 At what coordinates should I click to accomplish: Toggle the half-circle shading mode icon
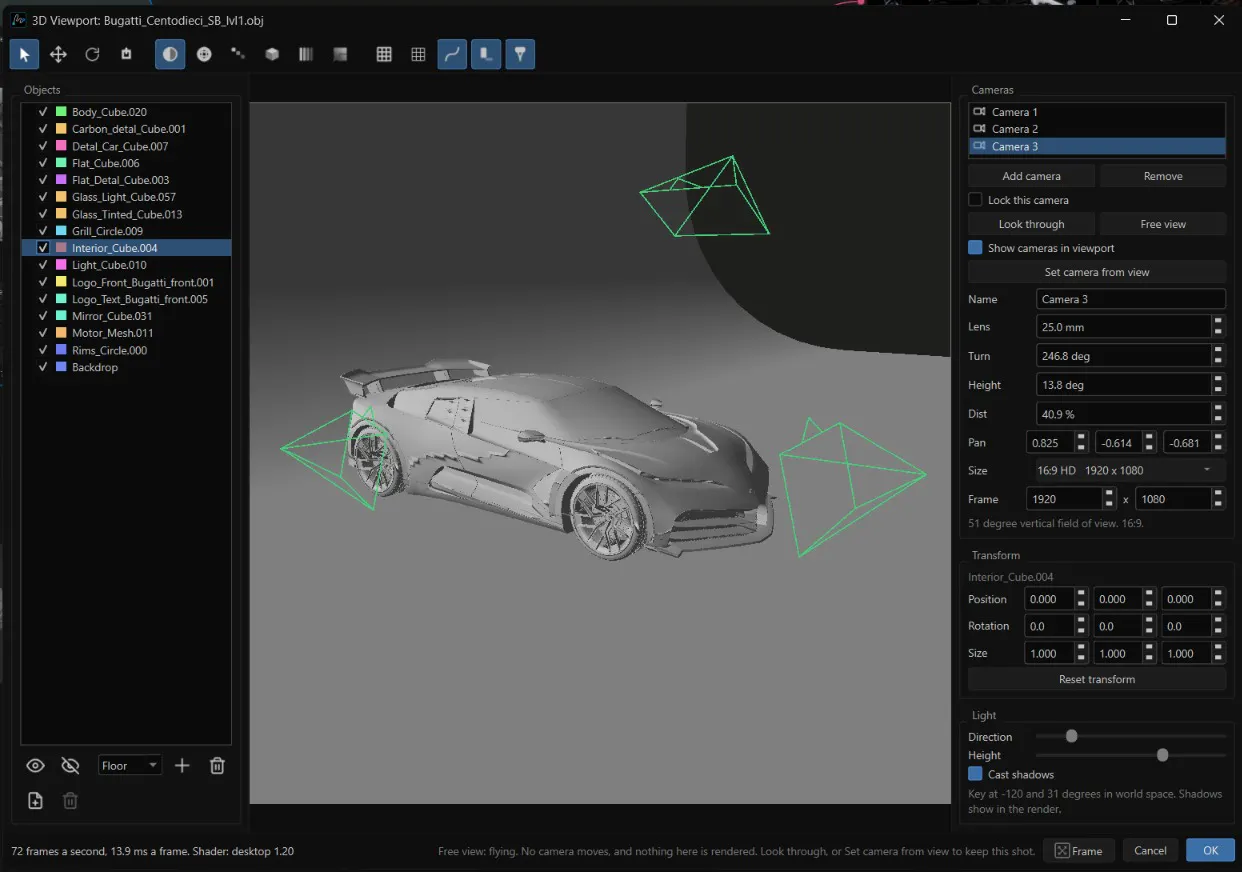point(170,54)
